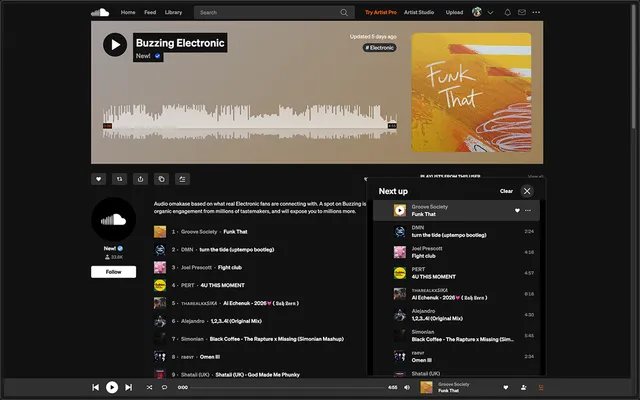640x400 pixels.
Task: Select PERT 4U THIS MOMENT in queue
Action: [x=456, y=273]
